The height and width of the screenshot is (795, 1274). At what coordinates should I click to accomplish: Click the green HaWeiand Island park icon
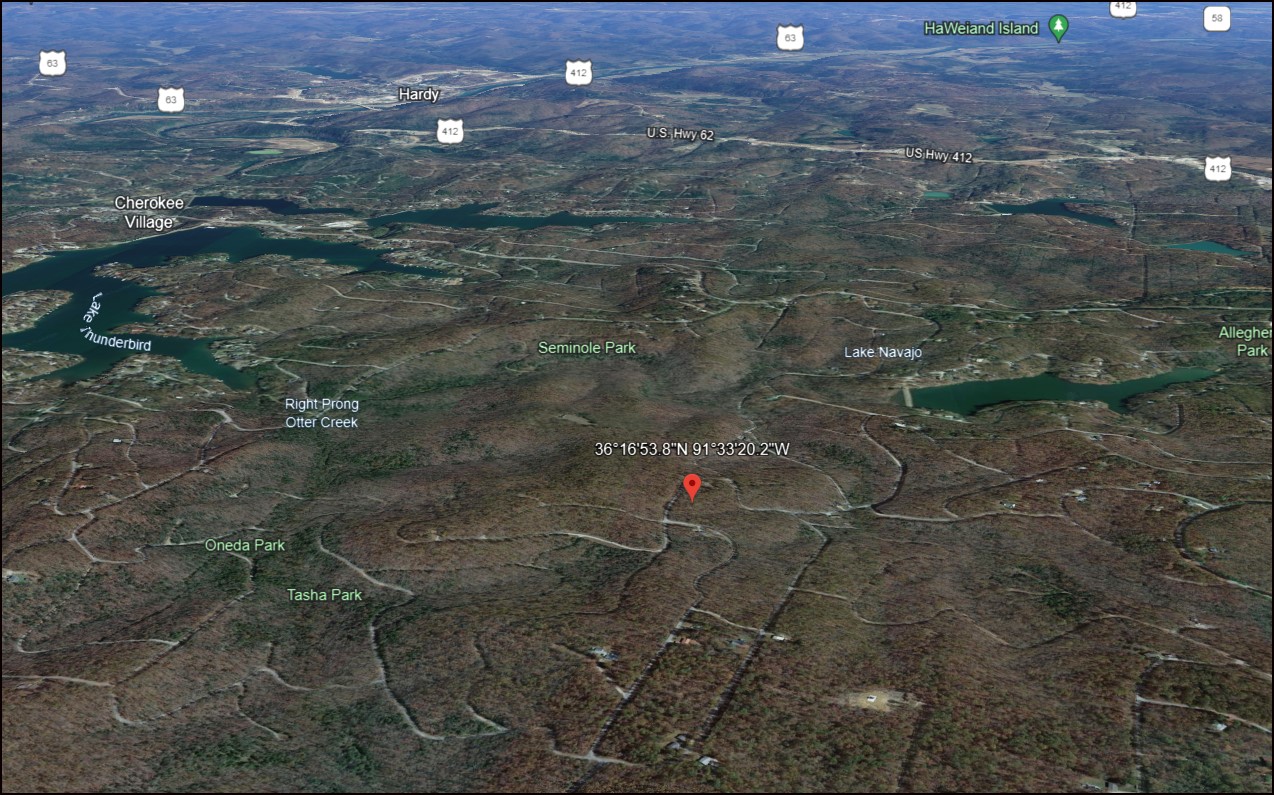tap(1059, 28)
